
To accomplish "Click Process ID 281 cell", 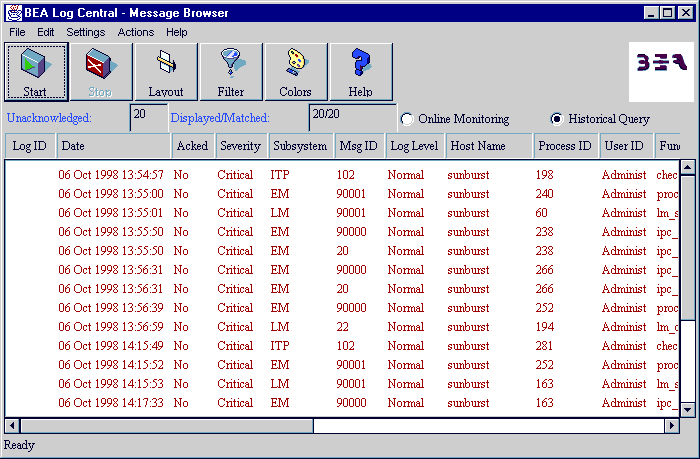I will point(544,346).
